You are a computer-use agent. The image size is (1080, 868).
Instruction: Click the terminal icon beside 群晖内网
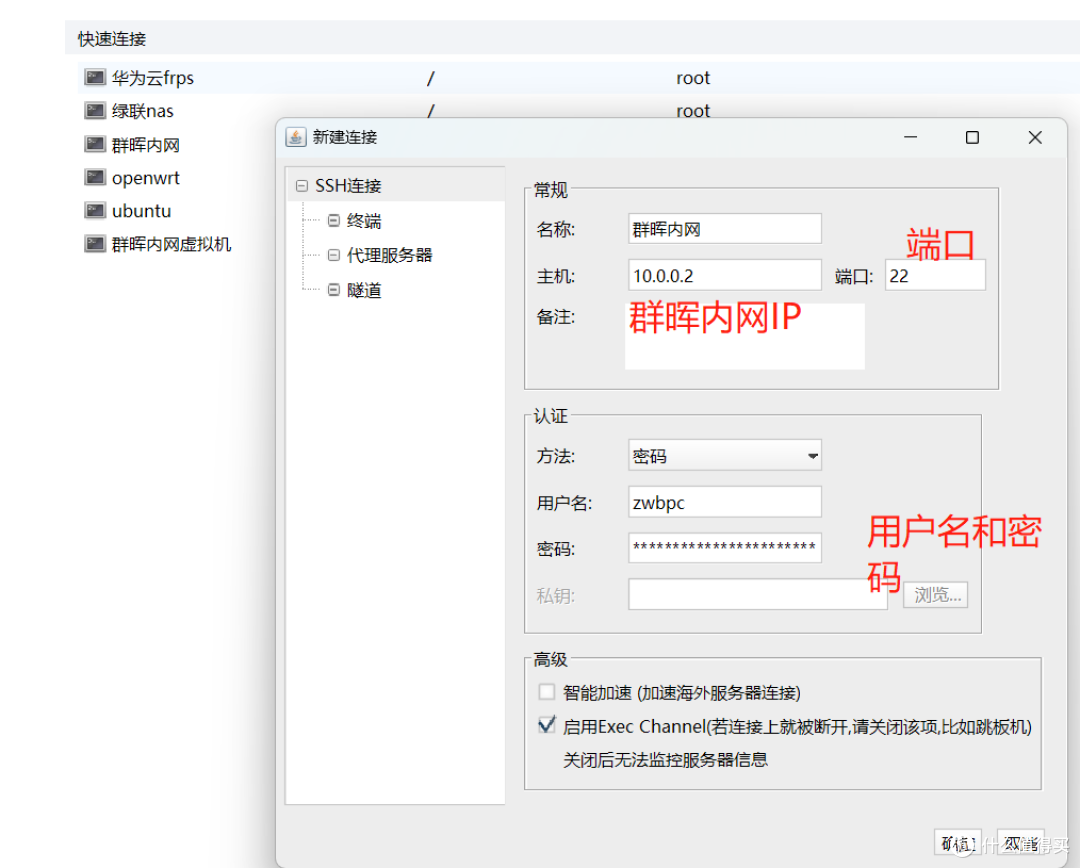(95, 144)
